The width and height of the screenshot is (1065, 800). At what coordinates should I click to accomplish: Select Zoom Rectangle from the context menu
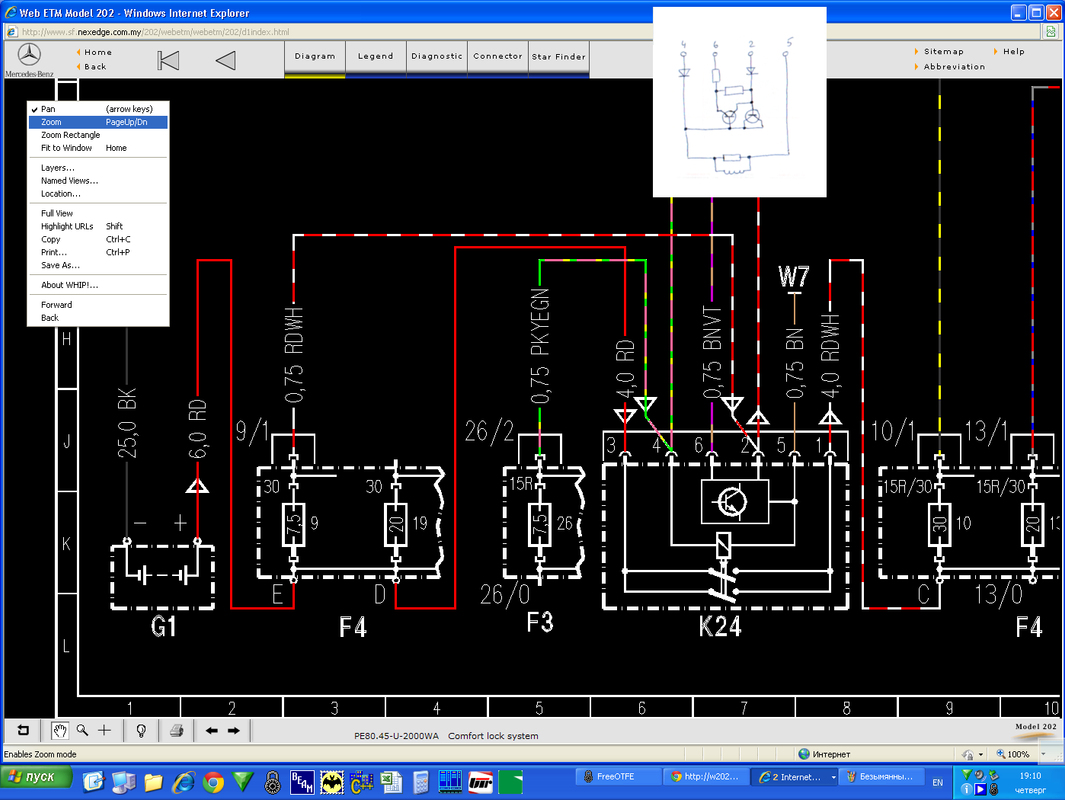point(70,135)
